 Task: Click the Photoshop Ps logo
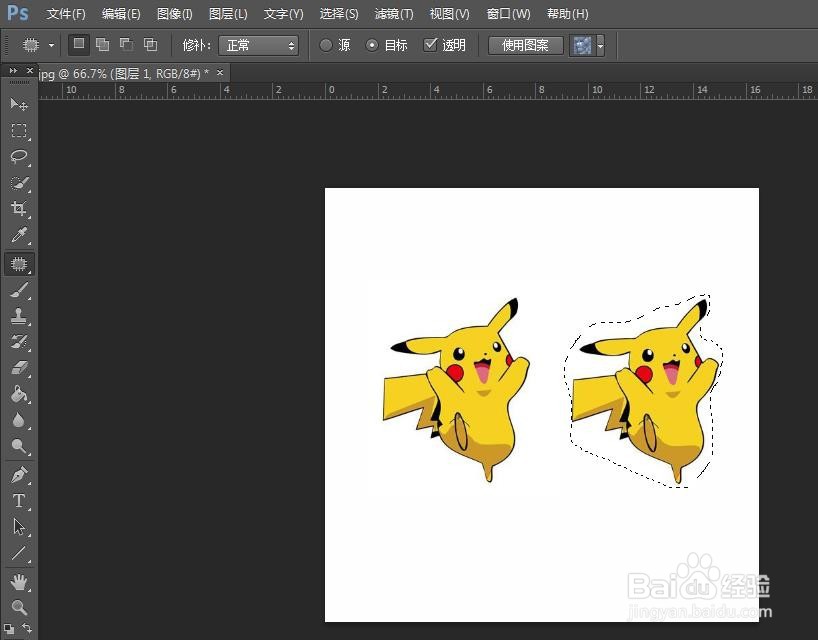(18, 13)
